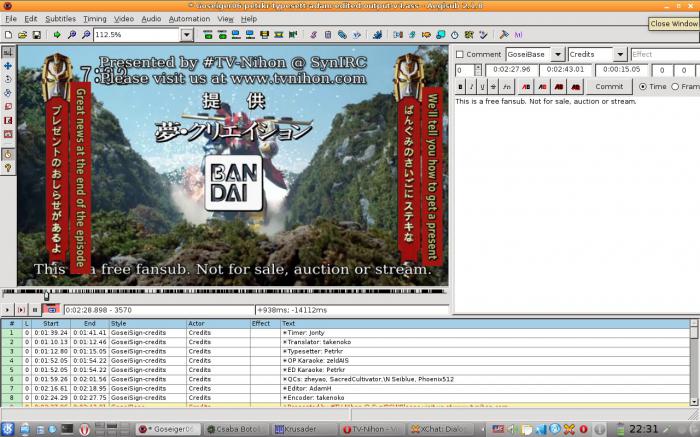
Task: Select the clip rectangle visual tool
Action: tap(8, 120)
